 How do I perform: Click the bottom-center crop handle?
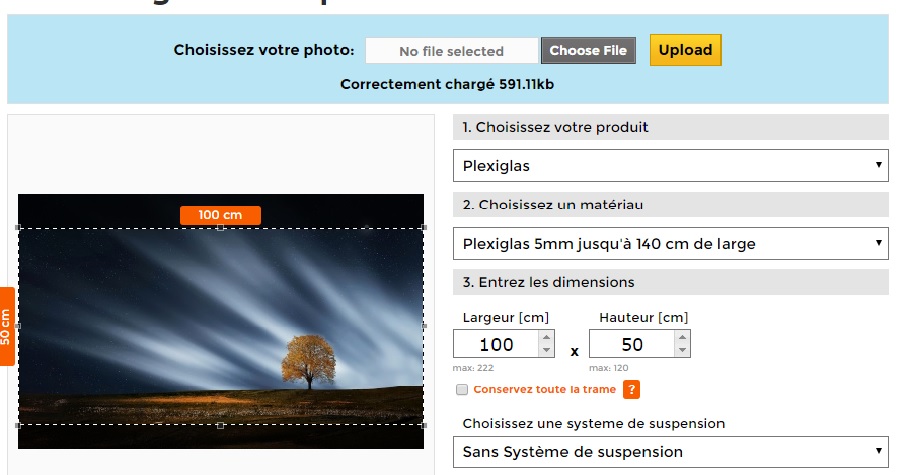tap(220, 426)
